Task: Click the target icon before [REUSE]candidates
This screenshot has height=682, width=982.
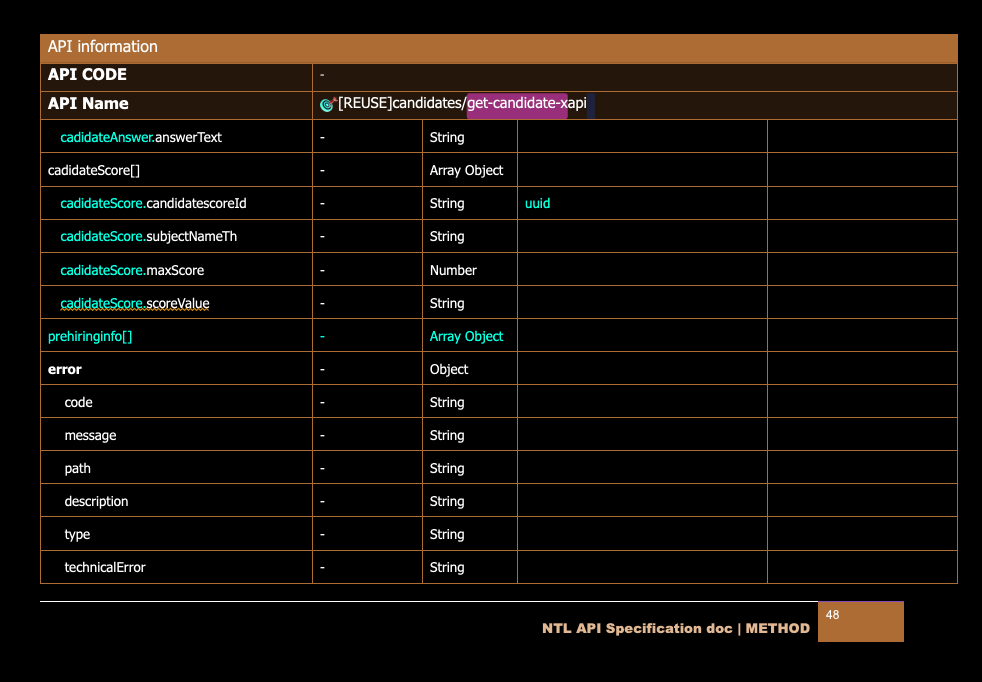Action: 326,105
